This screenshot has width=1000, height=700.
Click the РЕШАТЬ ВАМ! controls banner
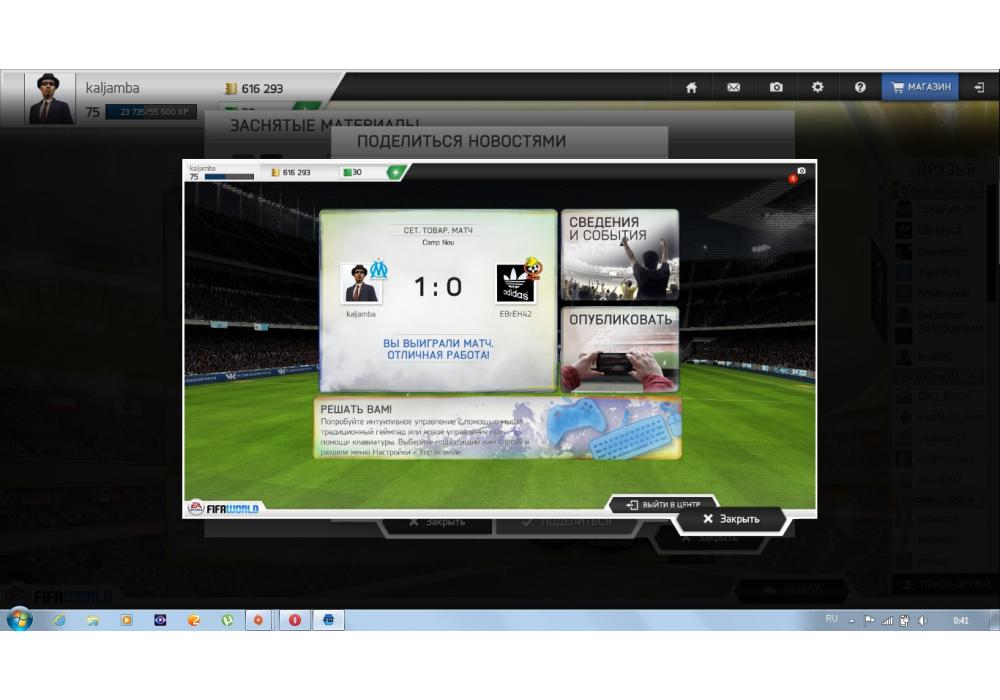[x=497, y=428]
